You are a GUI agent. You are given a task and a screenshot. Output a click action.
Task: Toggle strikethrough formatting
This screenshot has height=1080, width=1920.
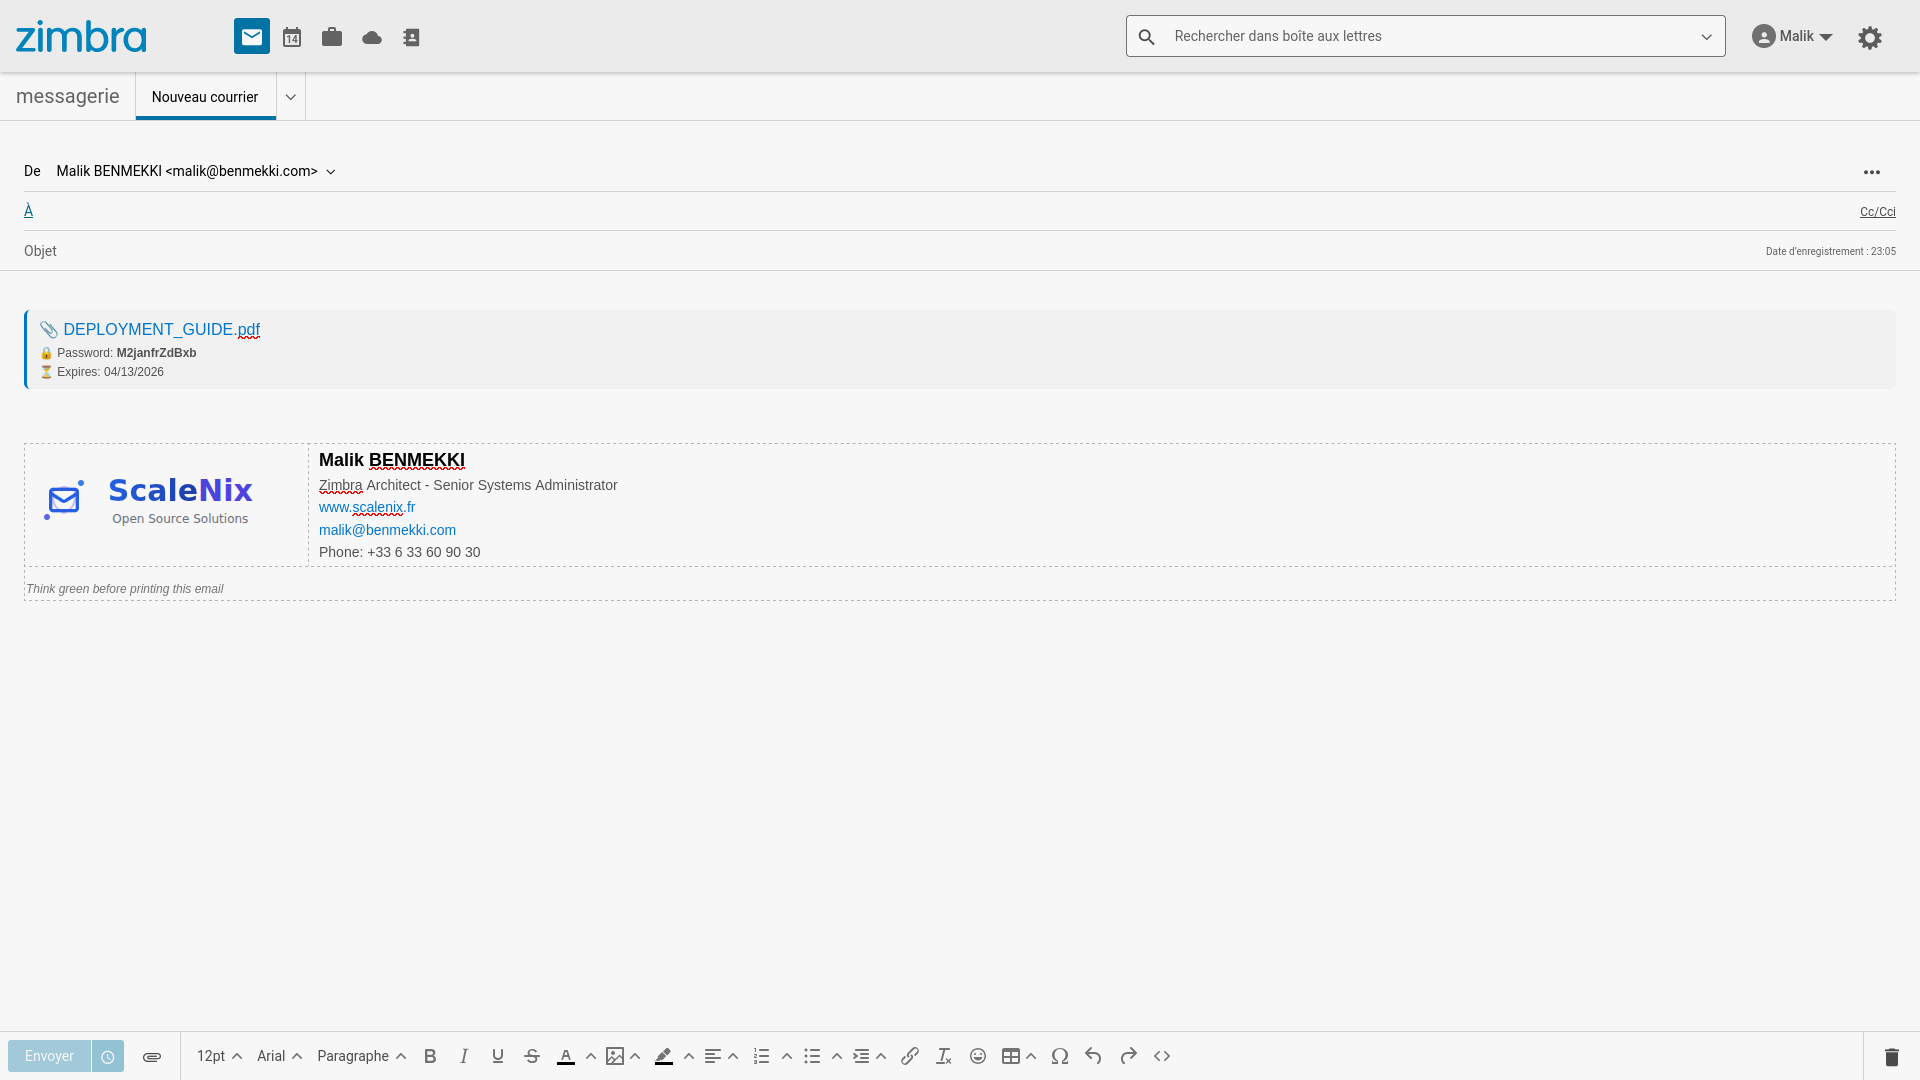coord(532,1056)
